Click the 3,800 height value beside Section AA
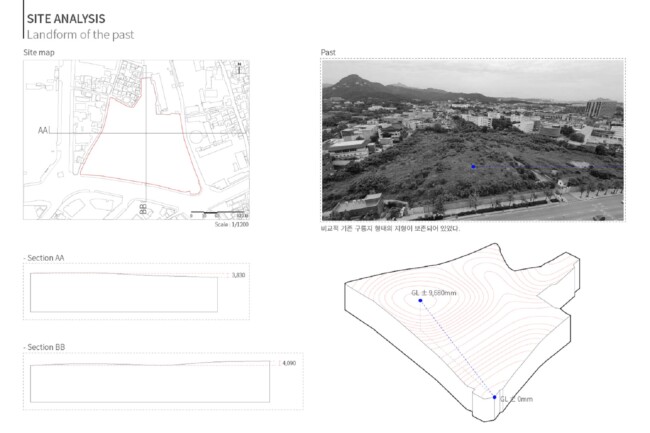 [x=238, y=274]
